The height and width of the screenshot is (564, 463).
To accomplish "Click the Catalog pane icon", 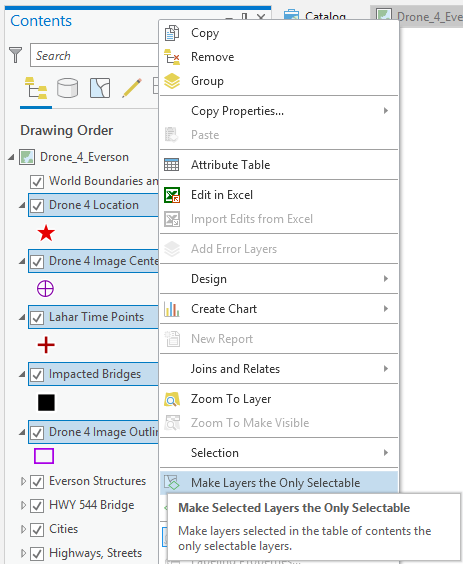I will click(x=291, y=15).
